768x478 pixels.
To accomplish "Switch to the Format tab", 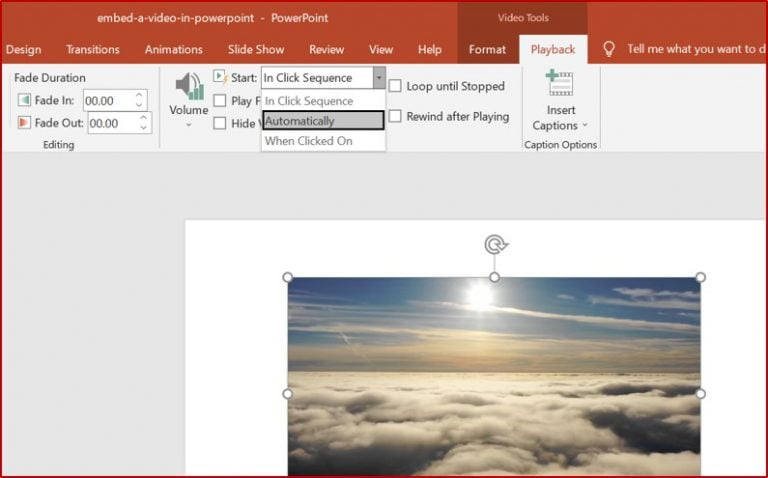I will (x=487, y=49).
